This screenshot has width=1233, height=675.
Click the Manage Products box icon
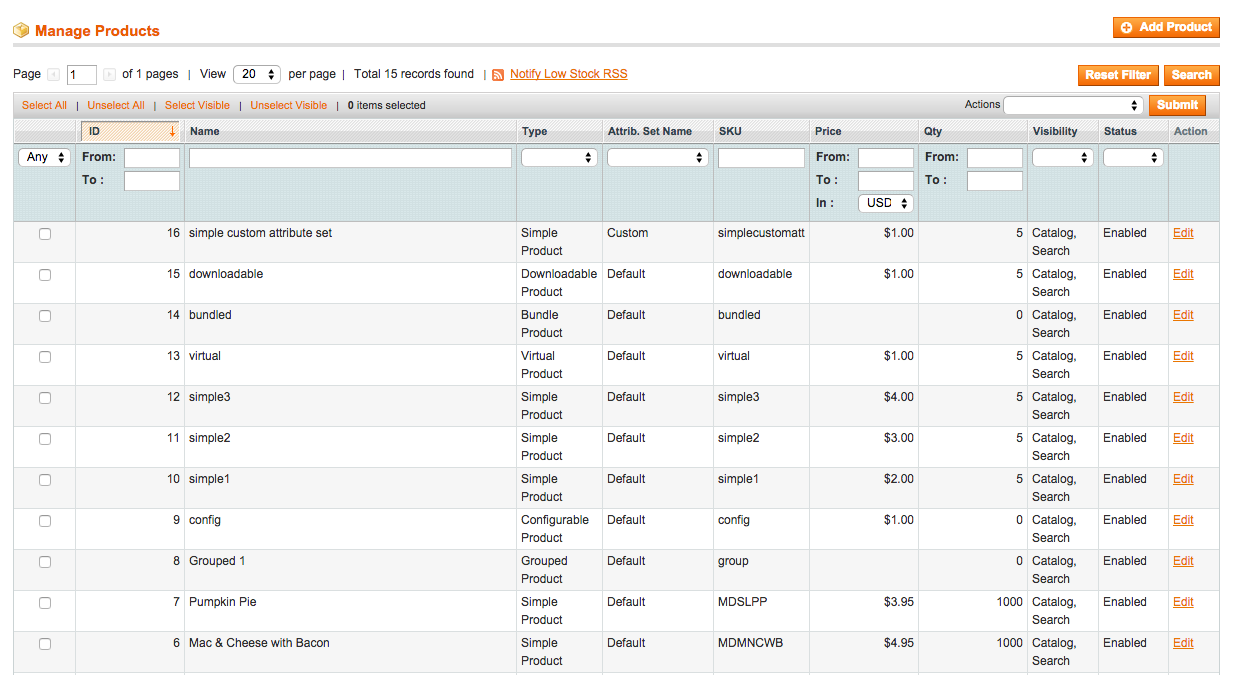(x=21, y=31)
